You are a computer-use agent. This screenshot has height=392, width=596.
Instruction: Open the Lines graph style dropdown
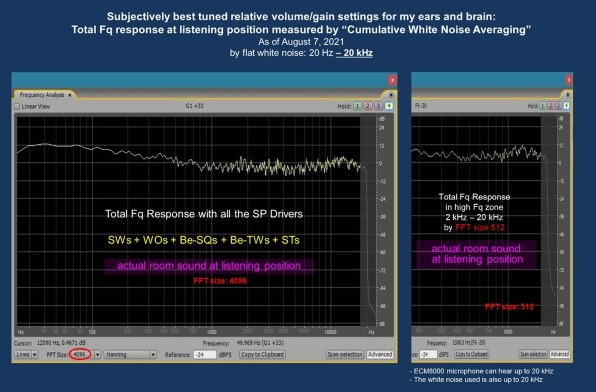[x=26, y=354]
